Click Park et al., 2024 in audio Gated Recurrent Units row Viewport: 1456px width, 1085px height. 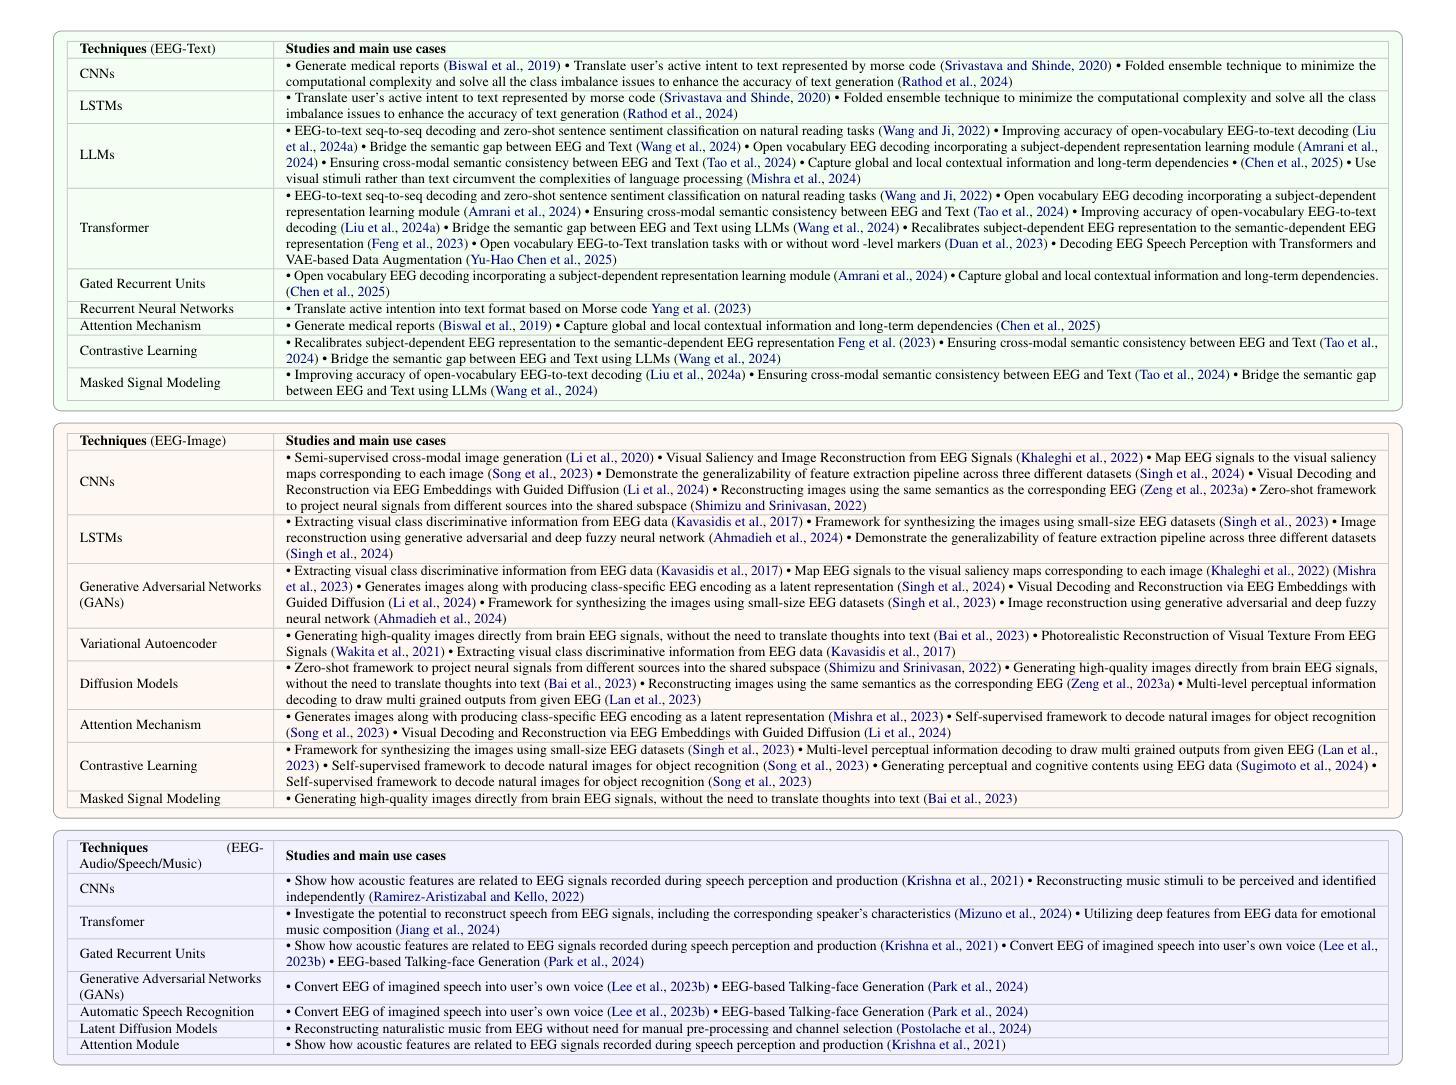594,962
